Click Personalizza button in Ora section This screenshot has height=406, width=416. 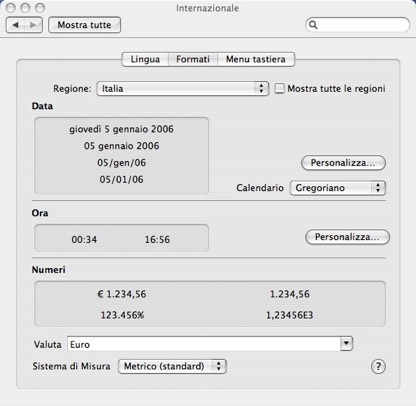(347, 237)
